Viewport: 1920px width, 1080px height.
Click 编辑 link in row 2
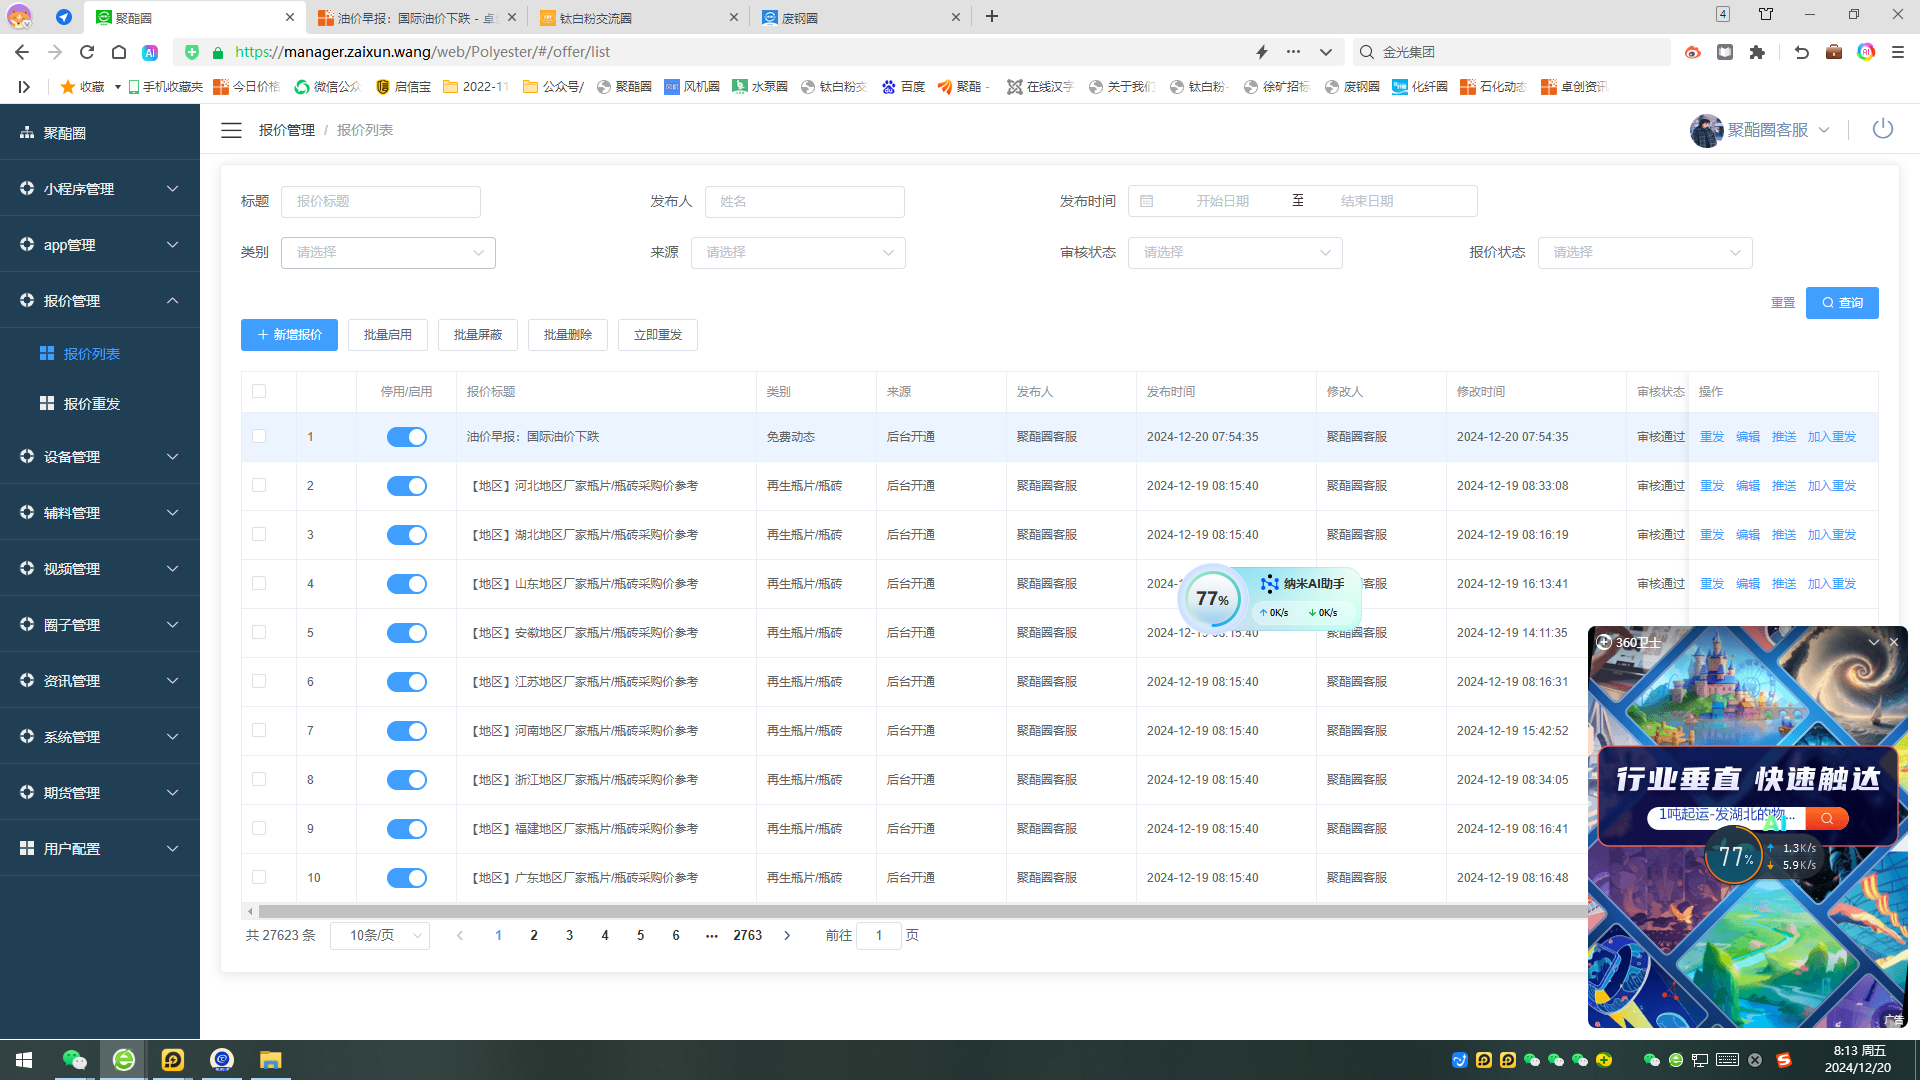click(1747, 486)
